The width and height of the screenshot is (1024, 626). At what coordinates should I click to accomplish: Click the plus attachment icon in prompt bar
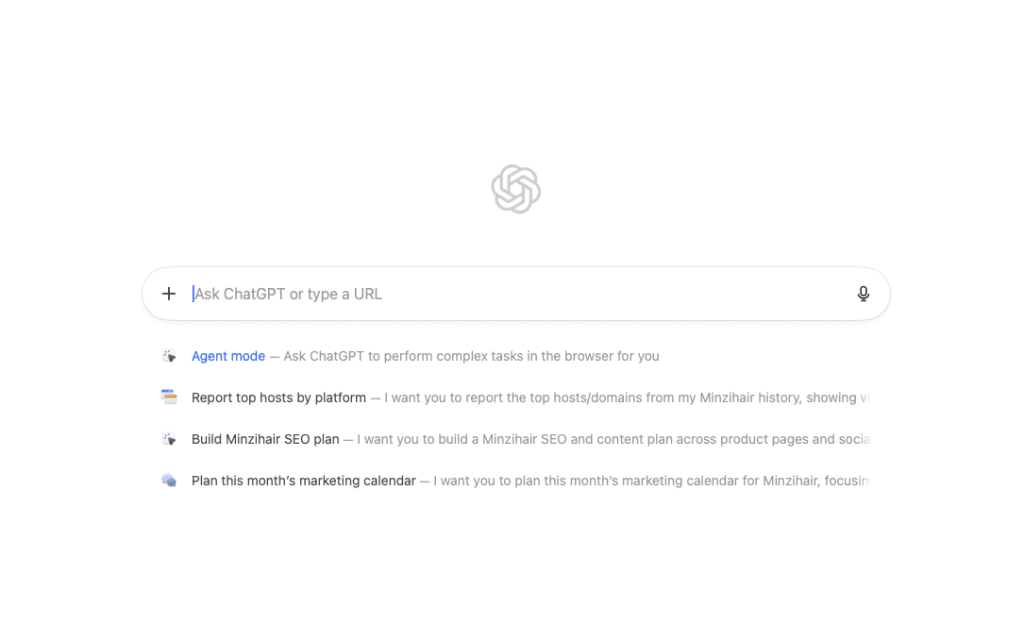coord(169,294)
